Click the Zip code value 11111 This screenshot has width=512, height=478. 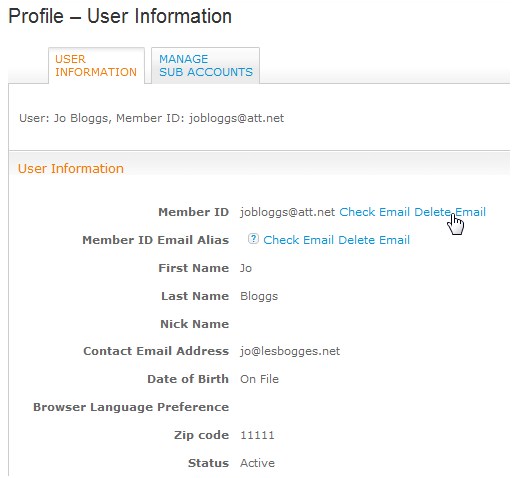(257, 435)
